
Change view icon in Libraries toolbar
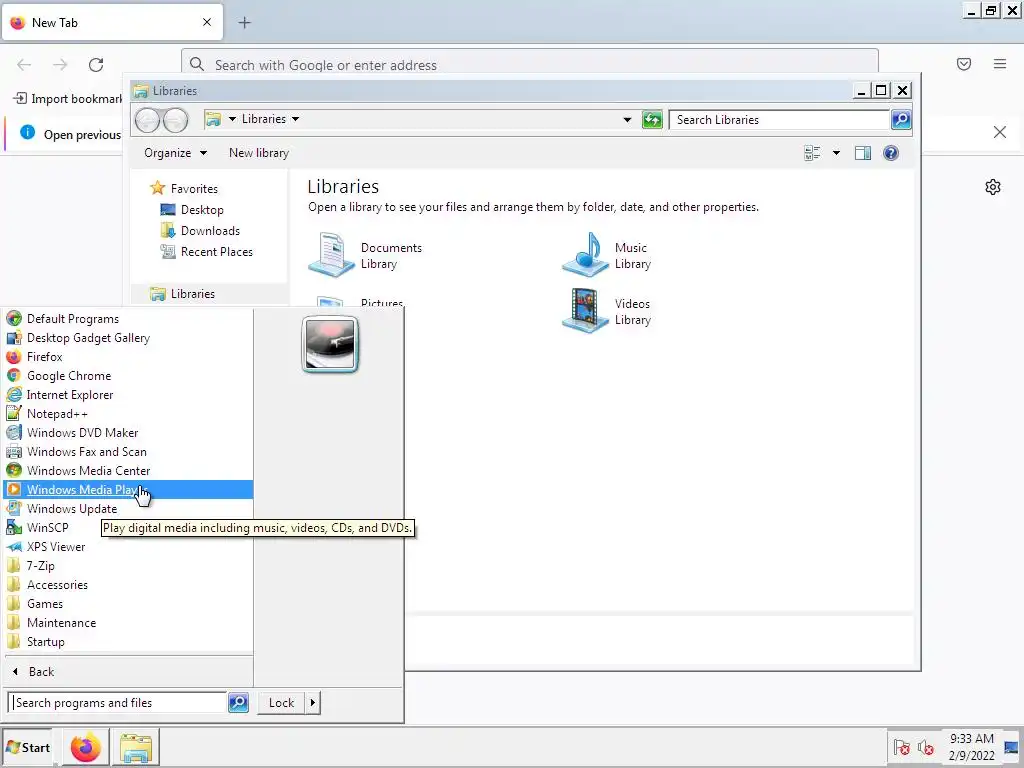tap(812, 153)
